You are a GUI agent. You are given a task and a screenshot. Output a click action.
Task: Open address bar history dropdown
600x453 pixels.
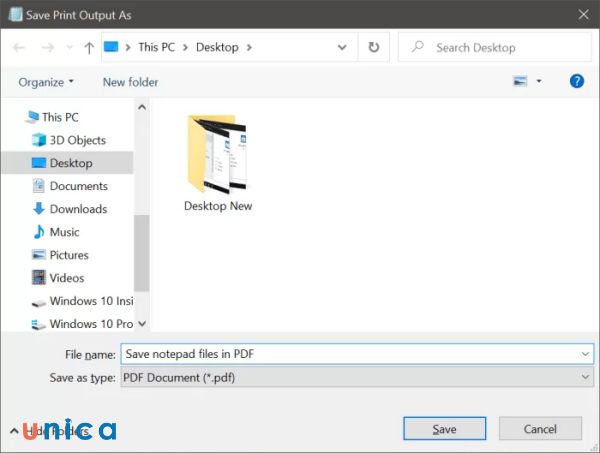coord(342,47)
